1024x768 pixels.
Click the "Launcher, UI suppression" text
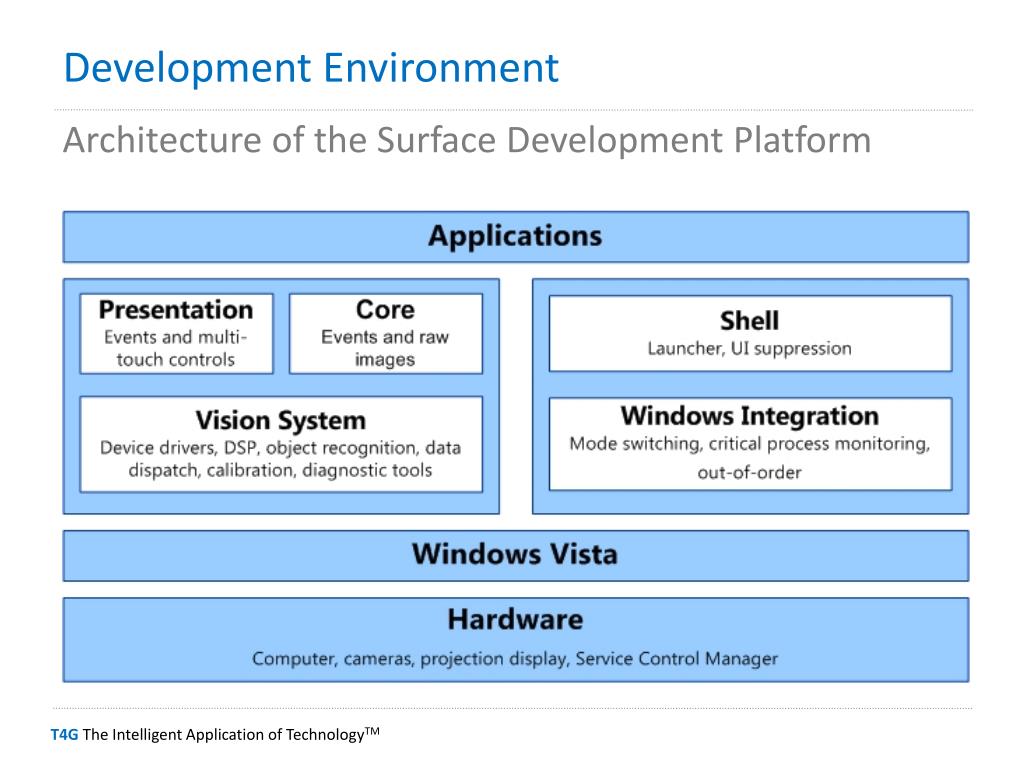750,349
